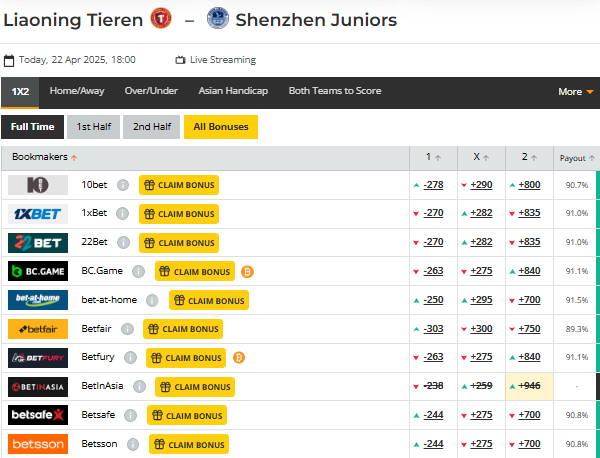Switch to the Over/Under tab

click(x=151, y=91)
